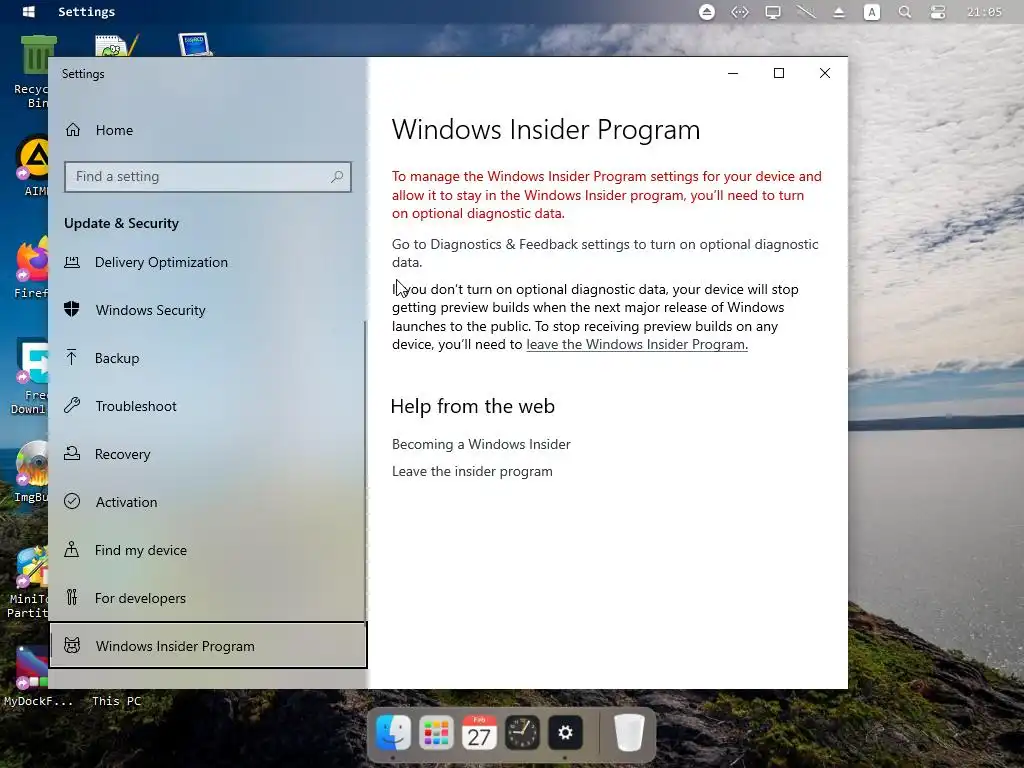This screenshot has height=768, width=1024.
Task: Click the circled eject icon in the top bar
Action: pyautogui.click(x=707, y=12)
